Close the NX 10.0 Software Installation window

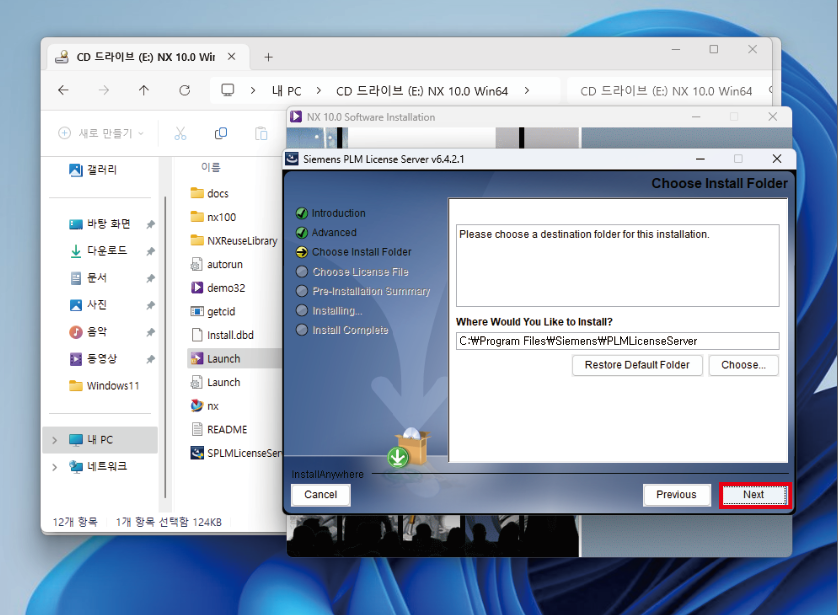point(772,116)
